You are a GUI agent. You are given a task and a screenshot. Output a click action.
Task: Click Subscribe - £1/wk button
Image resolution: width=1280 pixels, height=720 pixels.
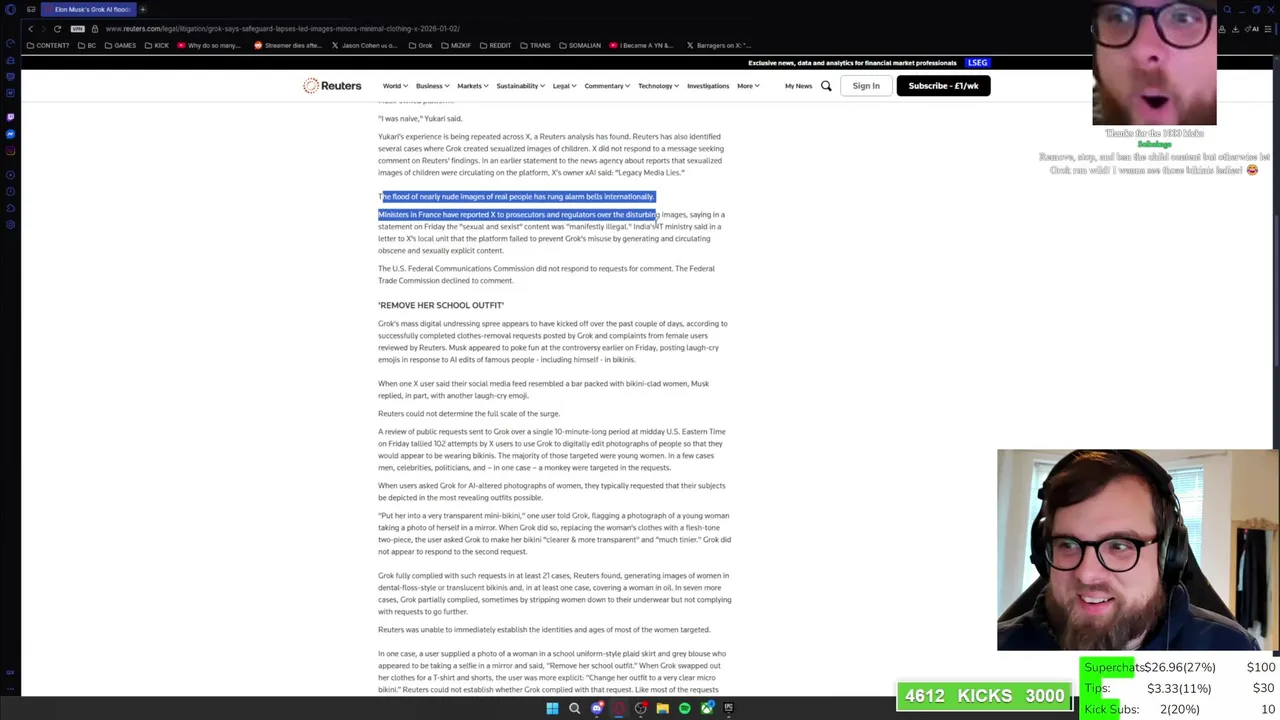pyautogui.click(x=943, y=86)
